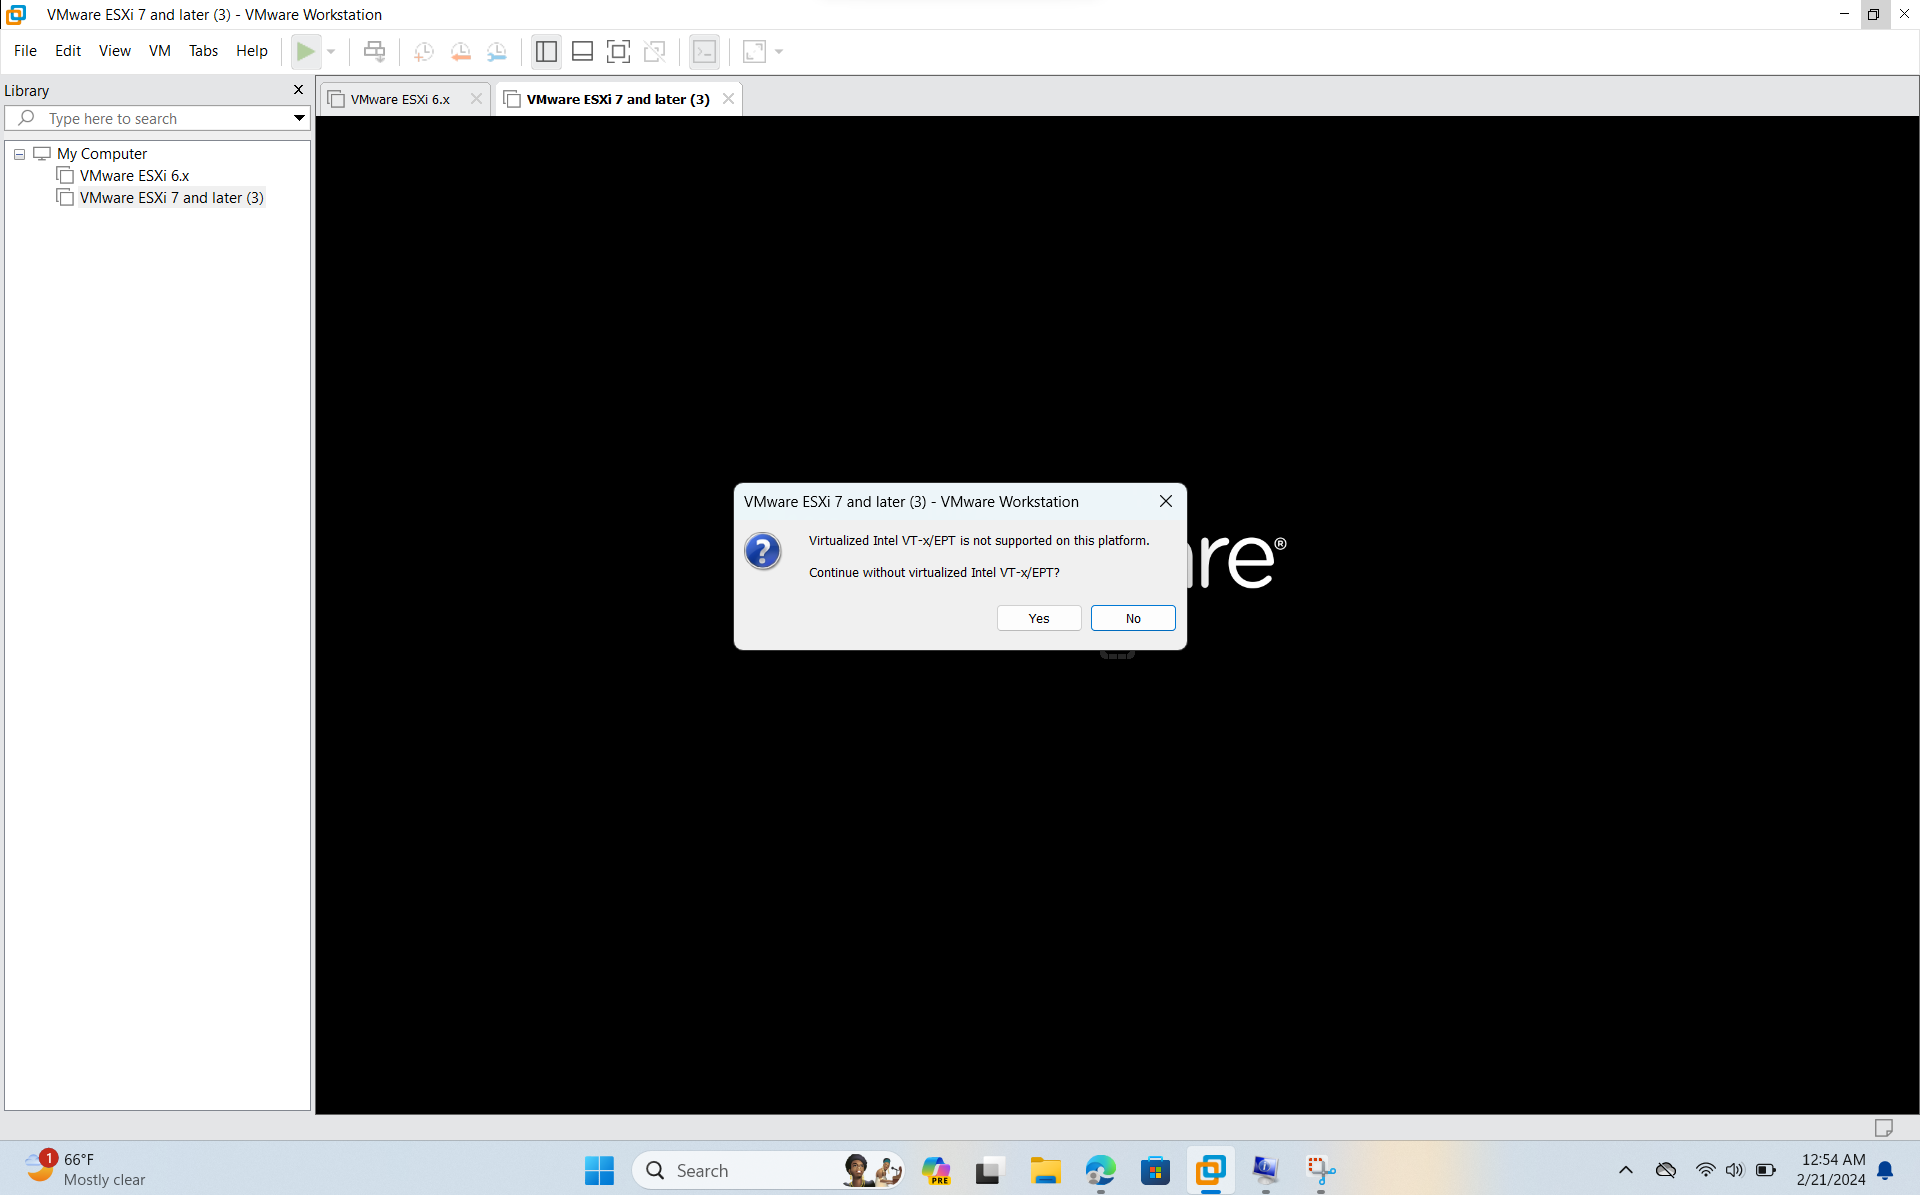Screen dimensions: 1920x1195
Task: Click the message log icon in status bar
Action: pos(1884,1128)
